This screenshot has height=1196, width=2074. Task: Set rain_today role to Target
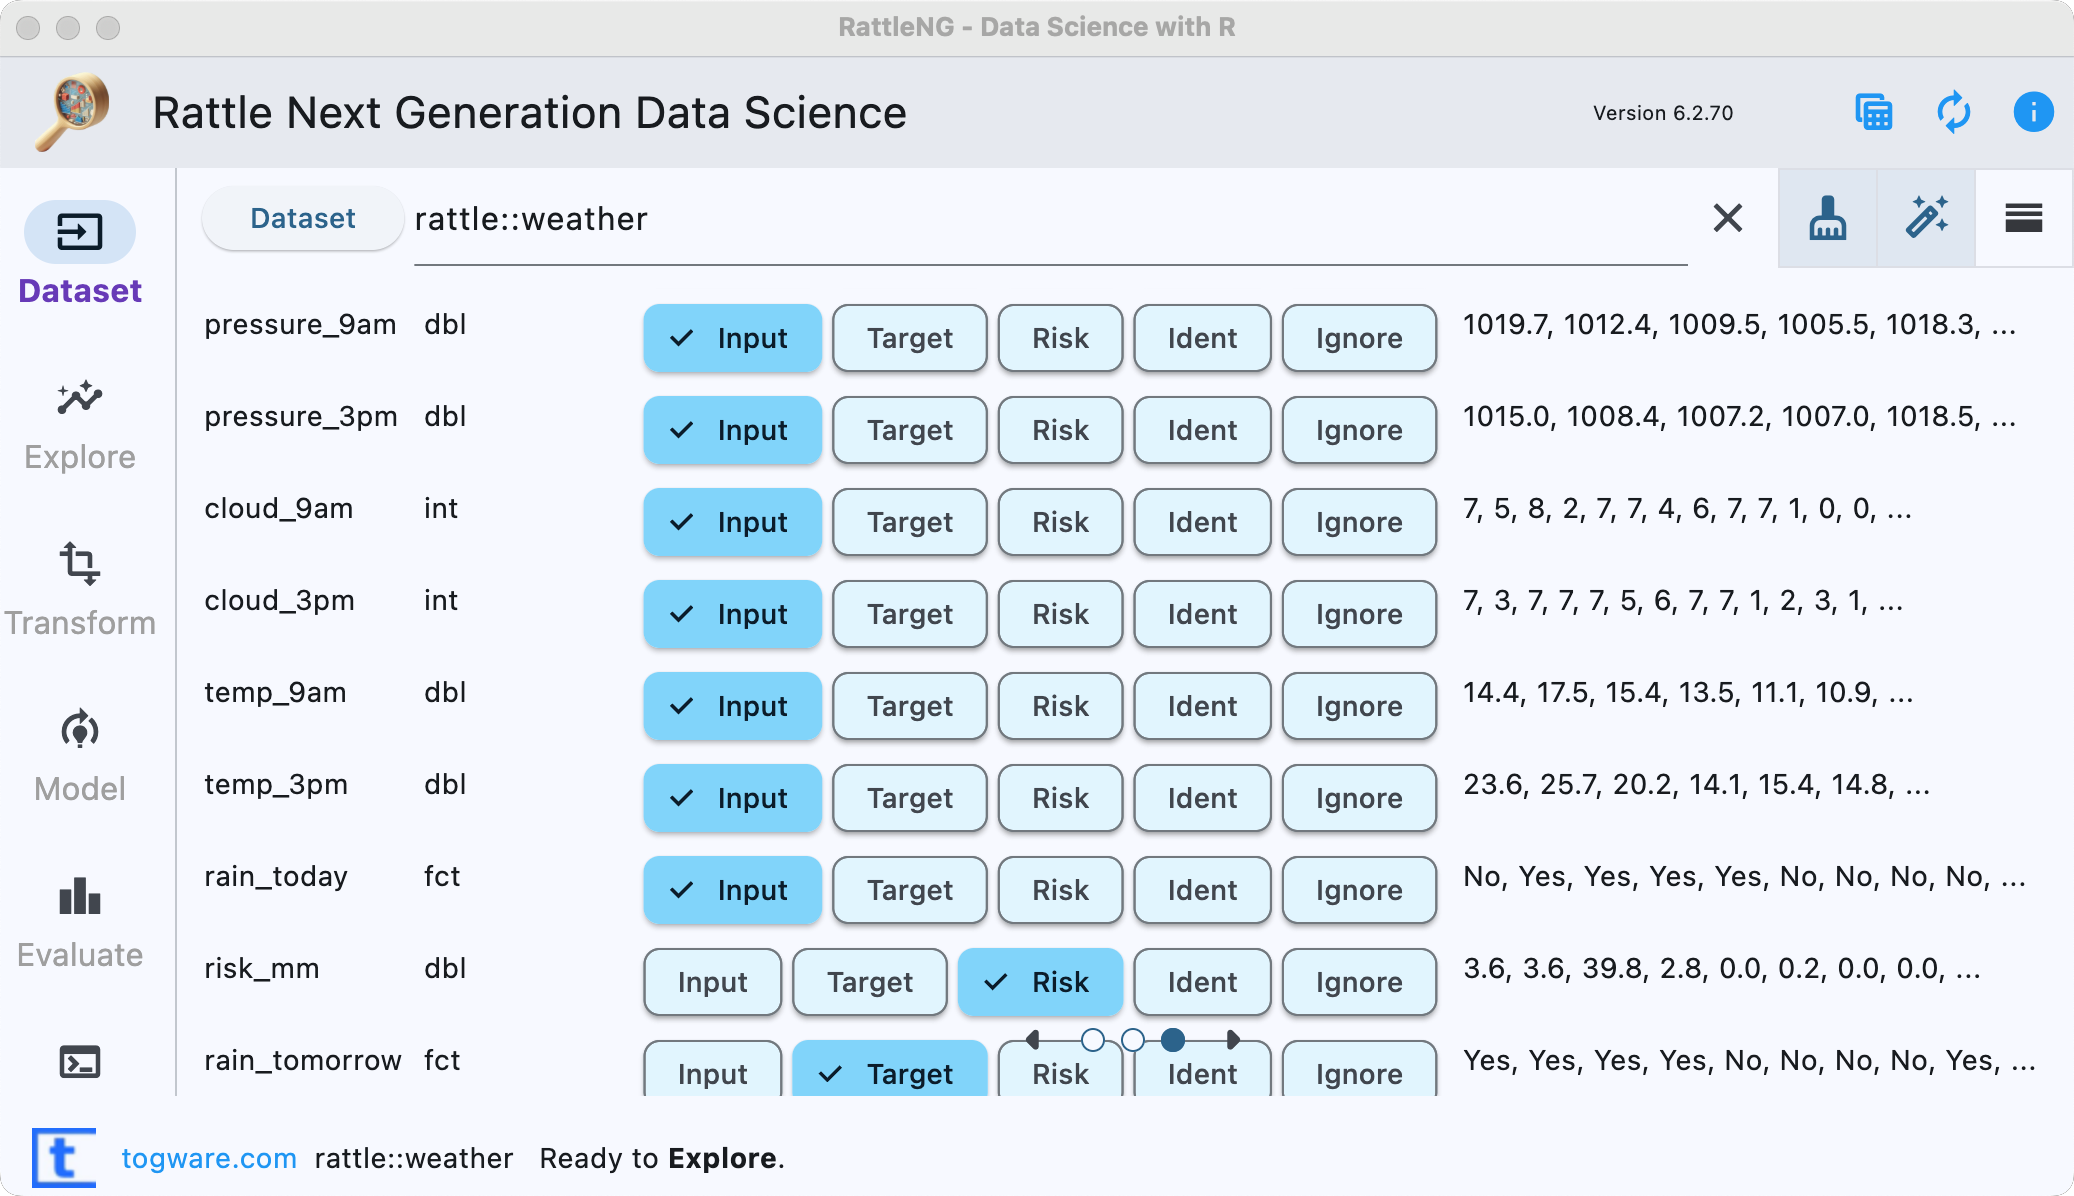pyautogui.click(x=909, y=890)
